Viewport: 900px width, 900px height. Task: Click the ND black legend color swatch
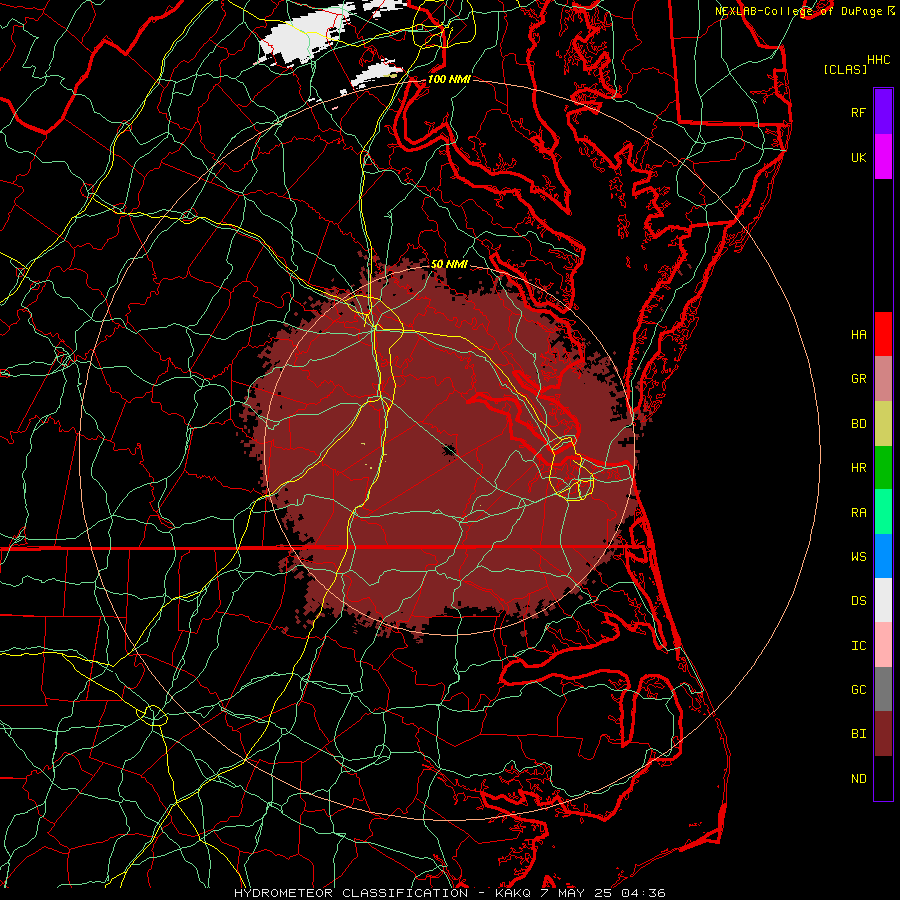click(x=883, y=778)
